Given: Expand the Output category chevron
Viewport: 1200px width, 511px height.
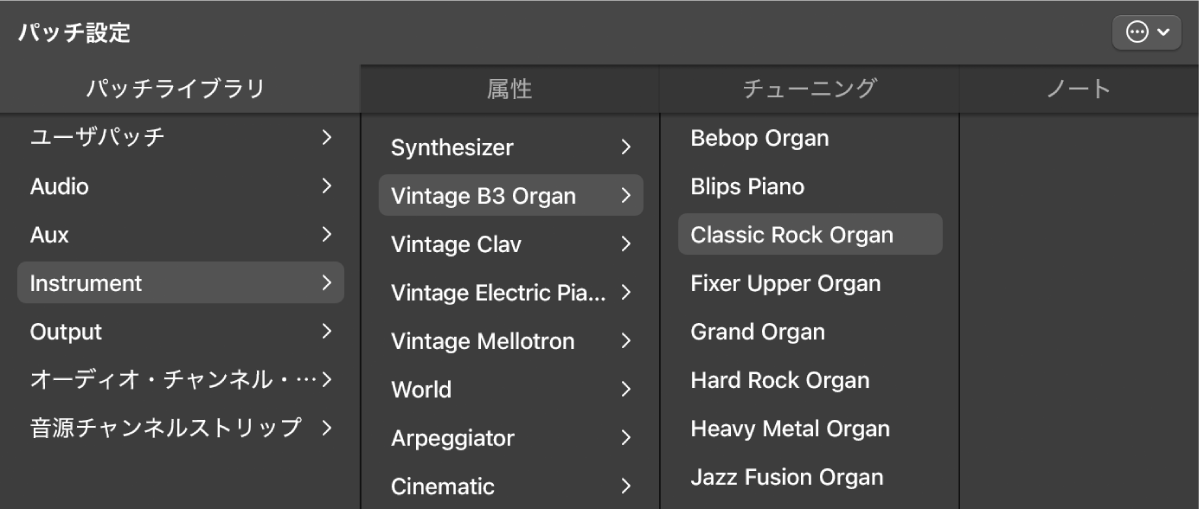Looking at the screenshot, I should [x=326, y=331].
